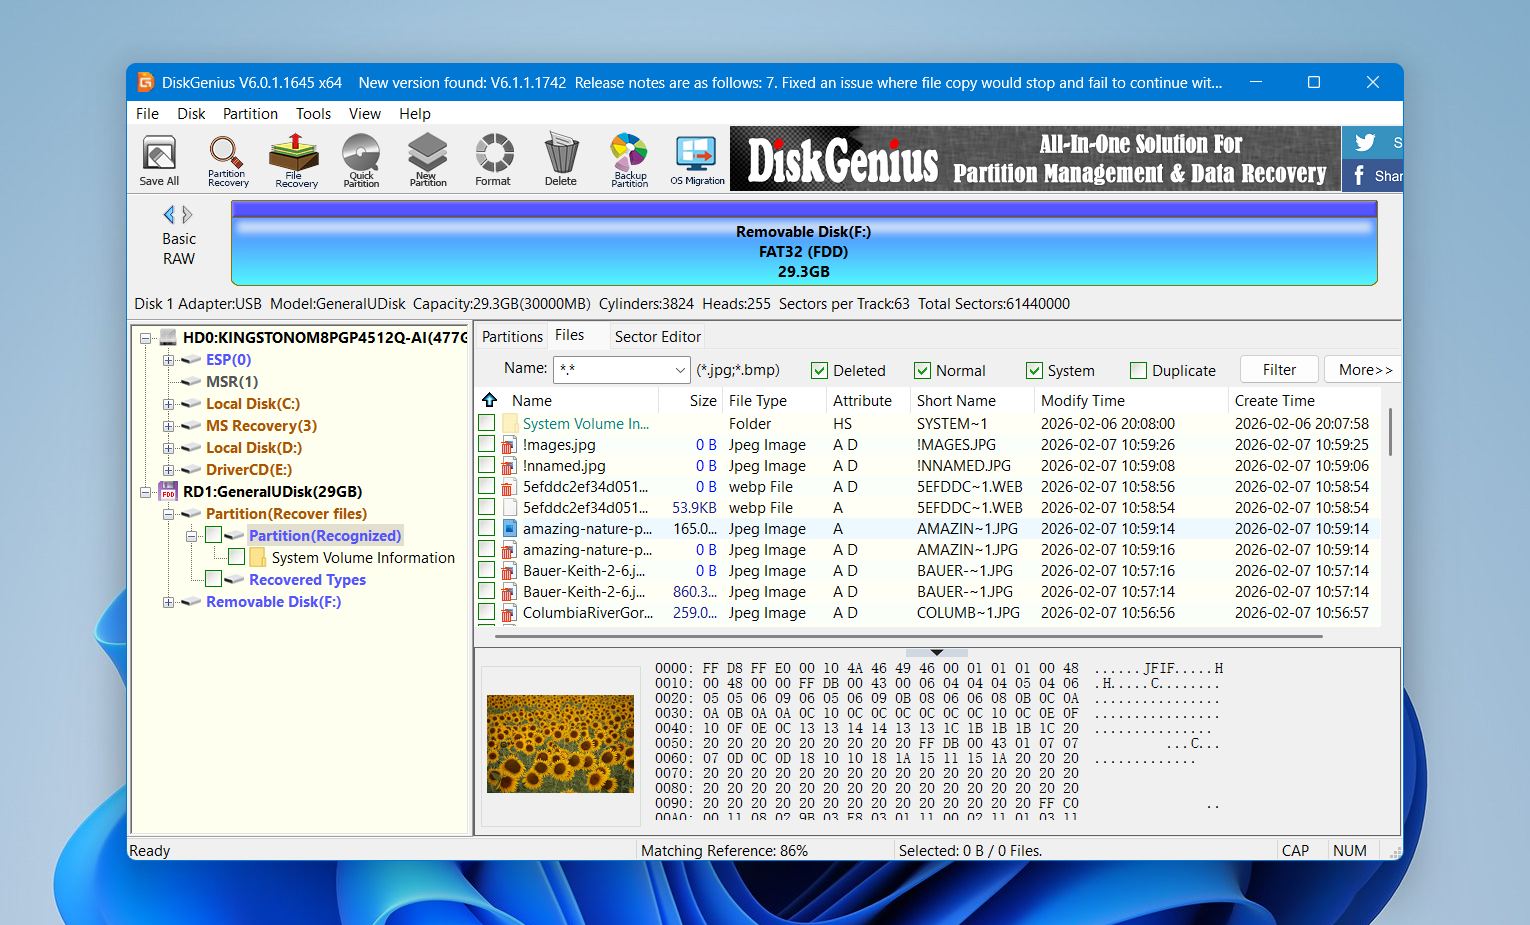Enable the Duplicate filter checkbox
The height and width of the screenshot is (925, 1530).
coord(1137,370)
